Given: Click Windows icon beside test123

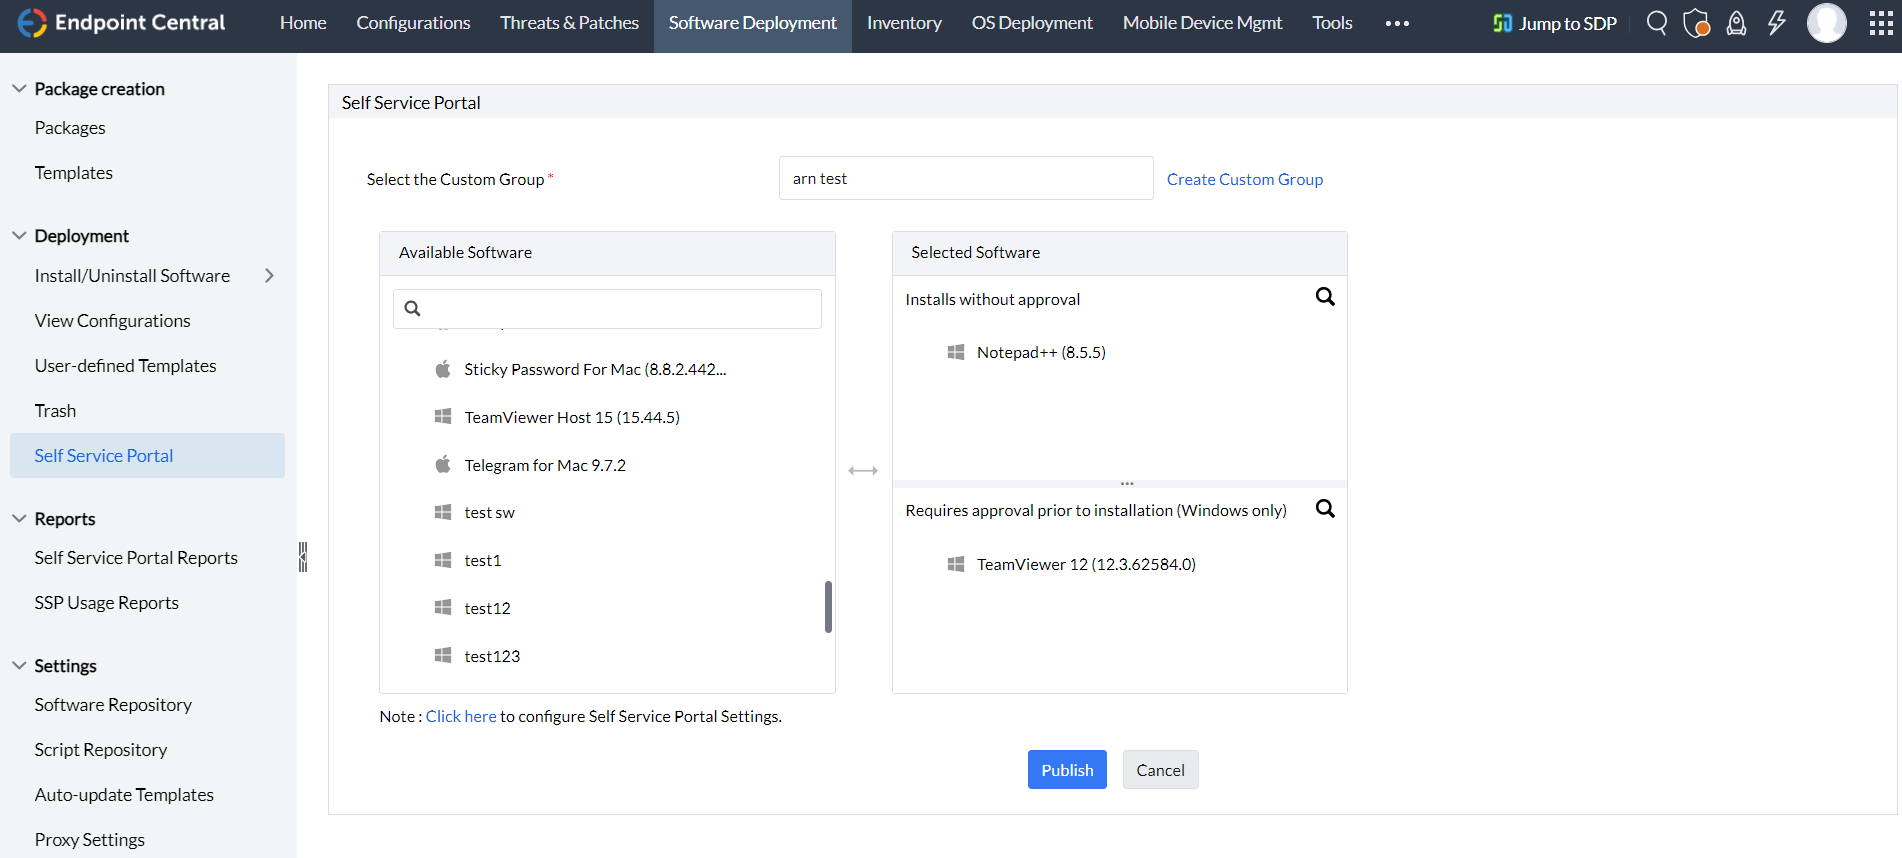Looking at the screenshot, I should [x=443, y=655].
